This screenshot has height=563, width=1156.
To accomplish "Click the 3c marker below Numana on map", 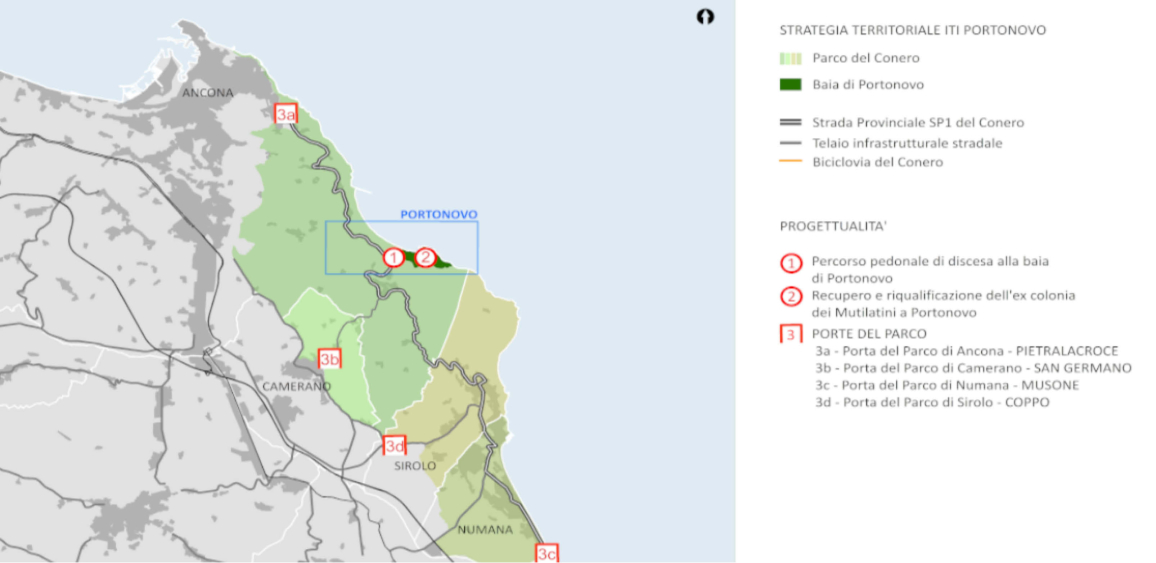I will click(x=546, y=553).
